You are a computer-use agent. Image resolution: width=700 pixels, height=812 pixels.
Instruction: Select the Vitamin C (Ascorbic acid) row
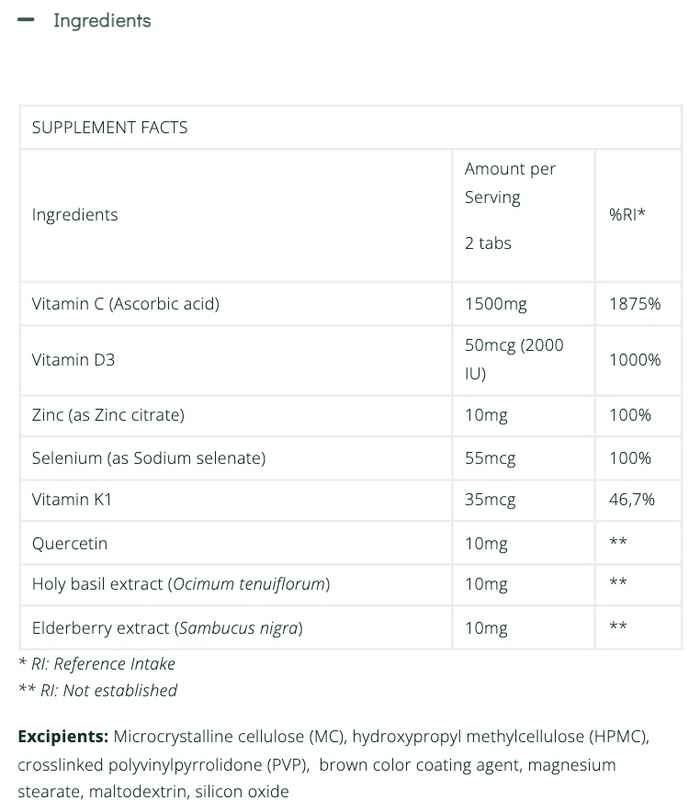(126, 303)
